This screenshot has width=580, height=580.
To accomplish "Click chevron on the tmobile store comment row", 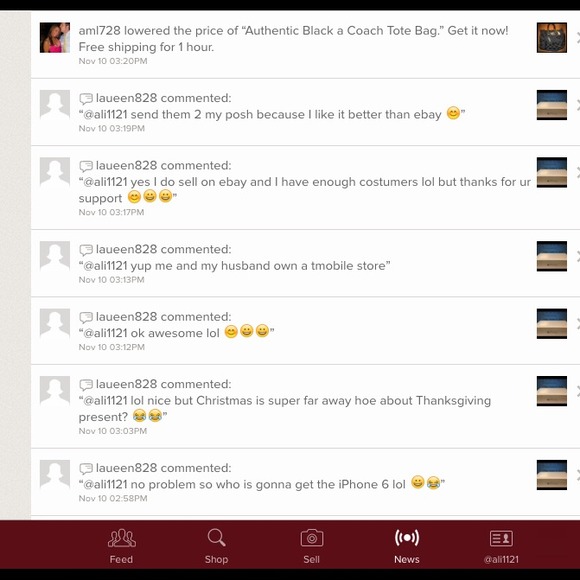I will point(577,256).
